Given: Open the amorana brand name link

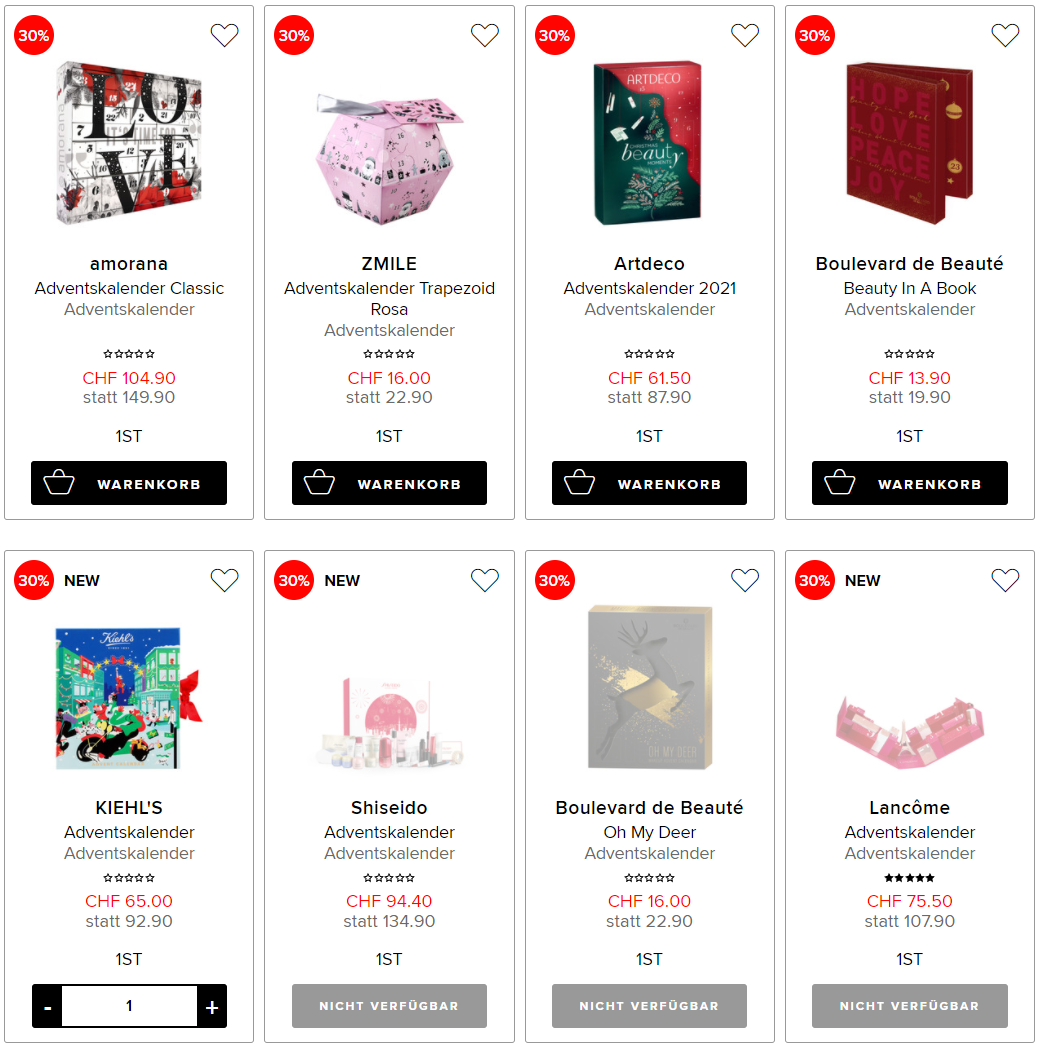Looking at the screenshot, I should (x=129, y=264).
